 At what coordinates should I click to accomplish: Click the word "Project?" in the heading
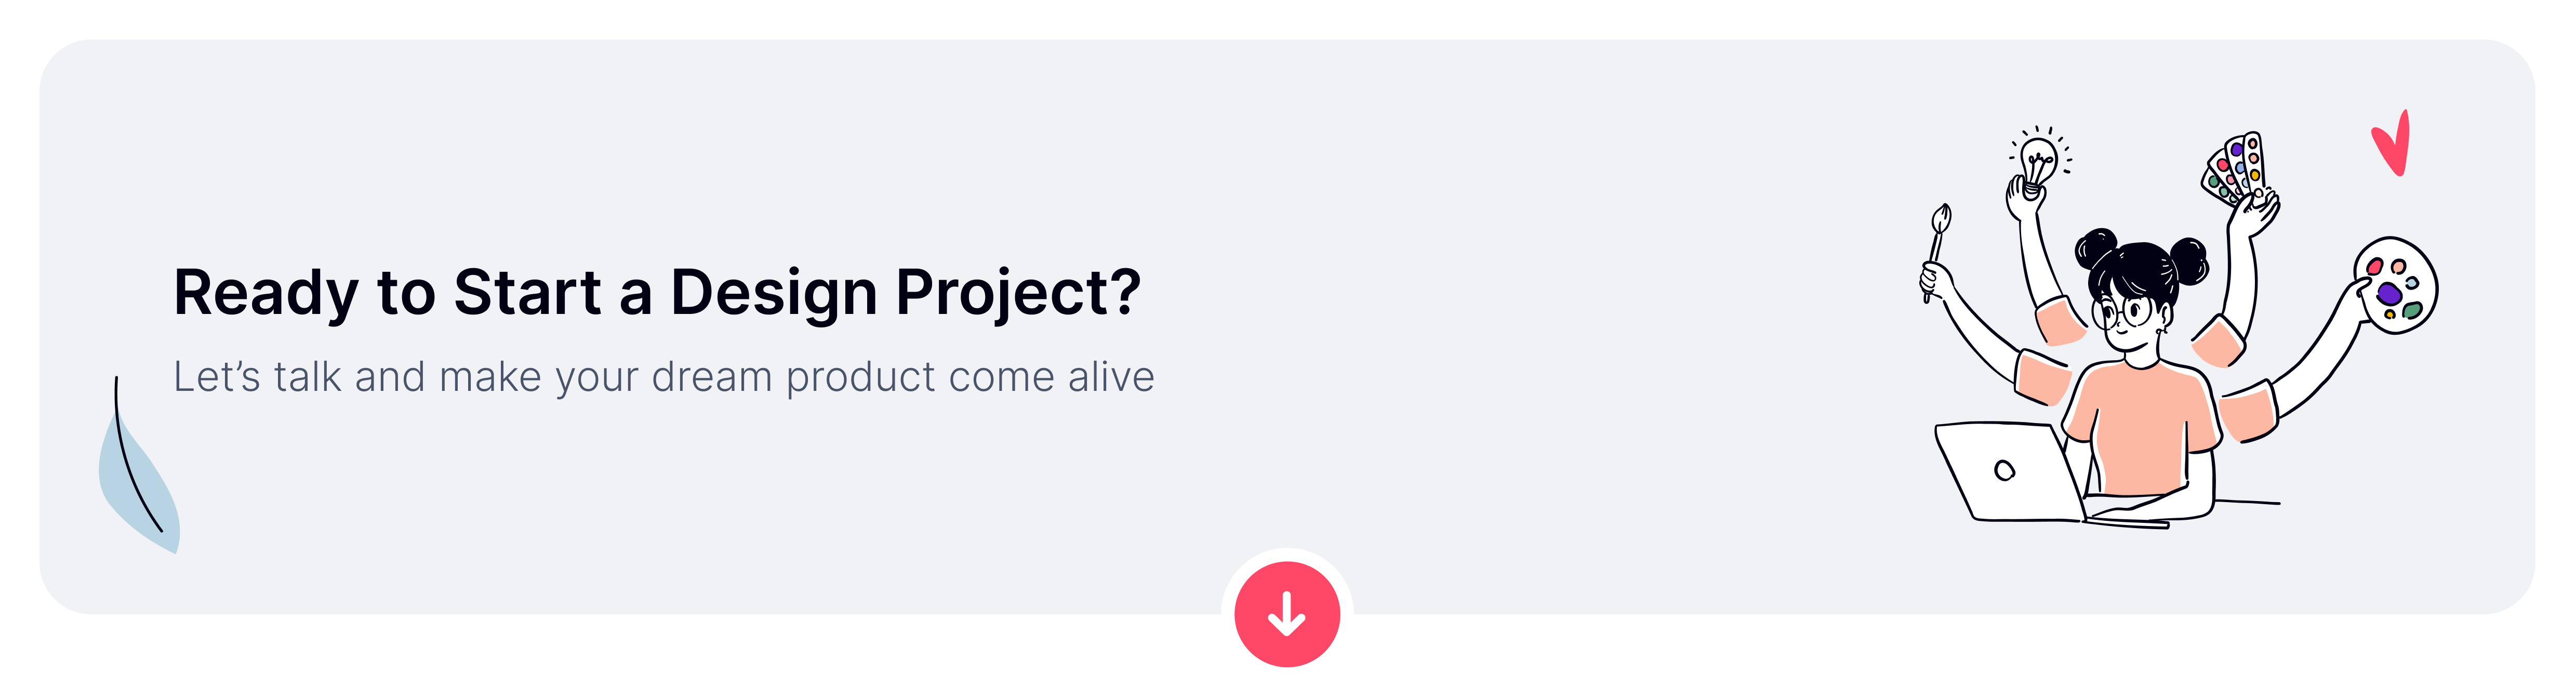(x=1017, y=292)
